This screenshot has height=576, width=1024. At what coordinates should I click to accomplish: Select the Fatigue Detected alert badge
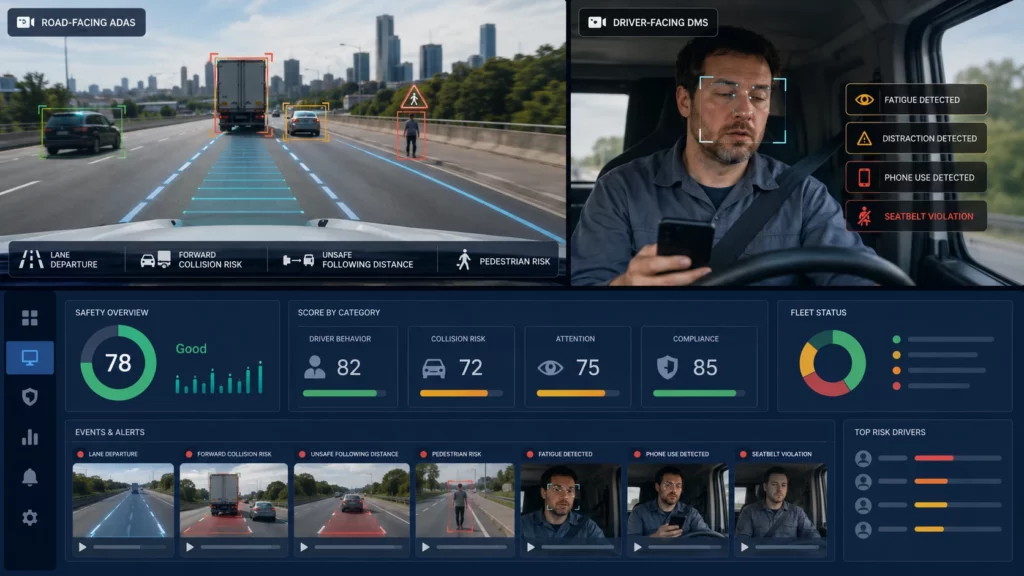click(x=916, y=100)
